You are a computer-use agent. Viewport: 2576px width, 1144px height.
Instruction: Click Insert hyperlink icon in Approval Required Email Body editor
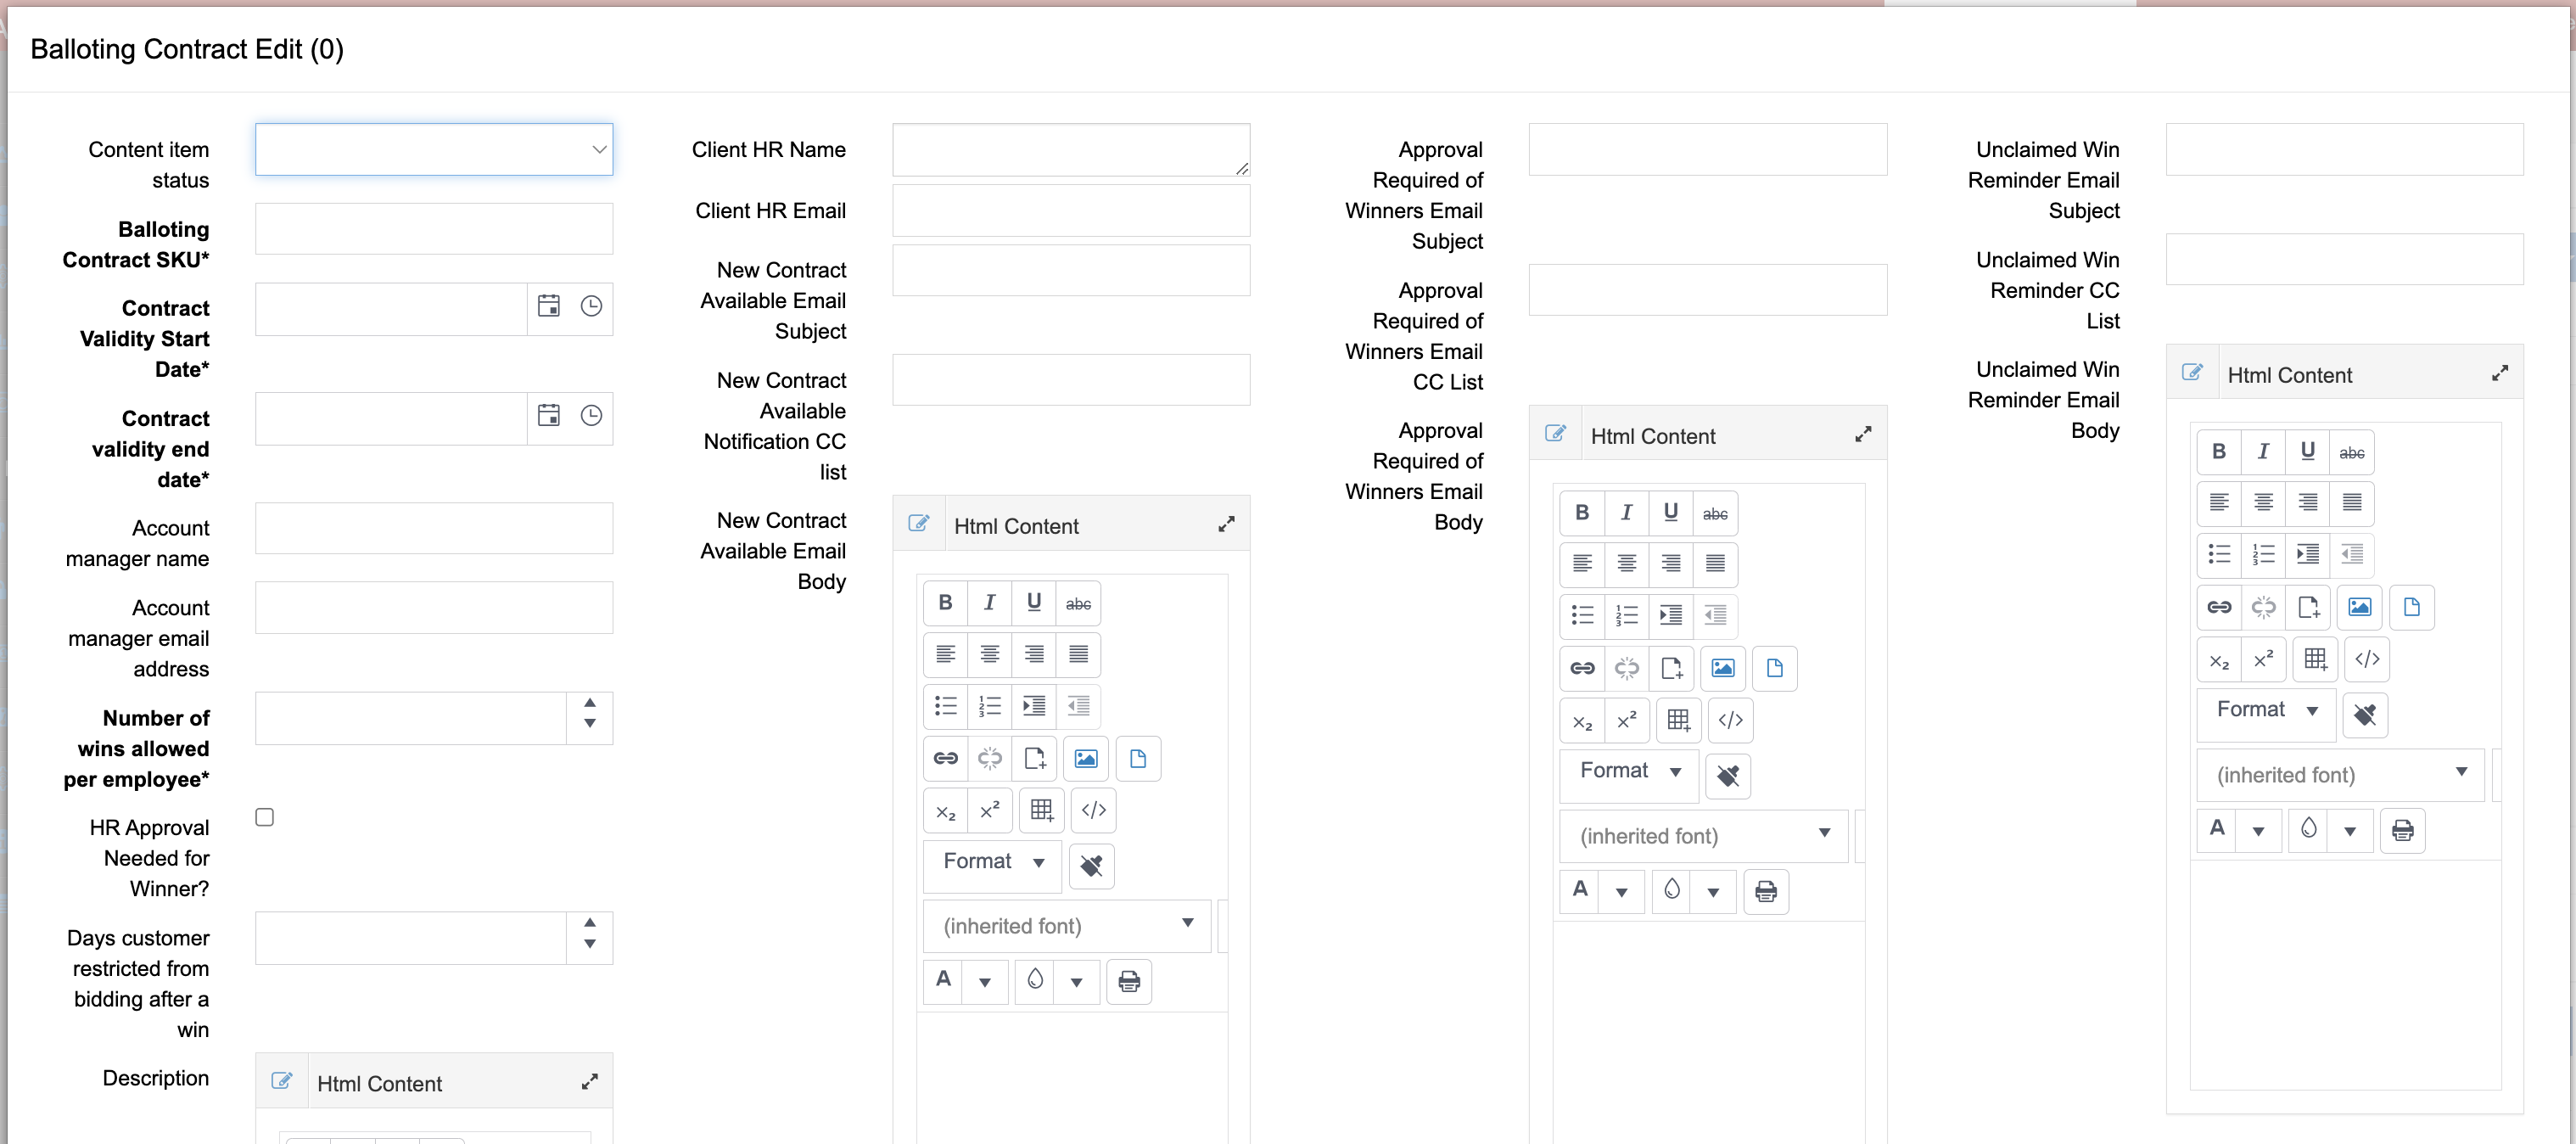point(1581,668)
